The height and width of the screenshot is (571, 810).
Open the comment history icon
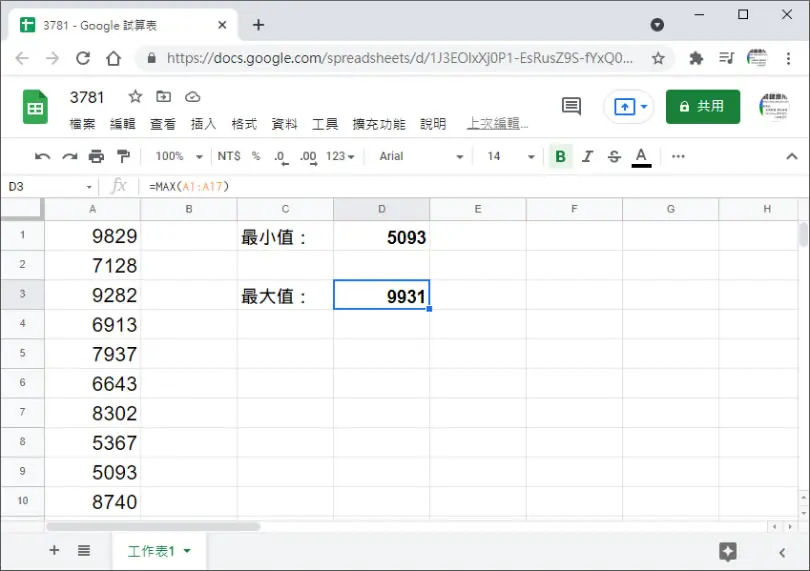[571, 106]
